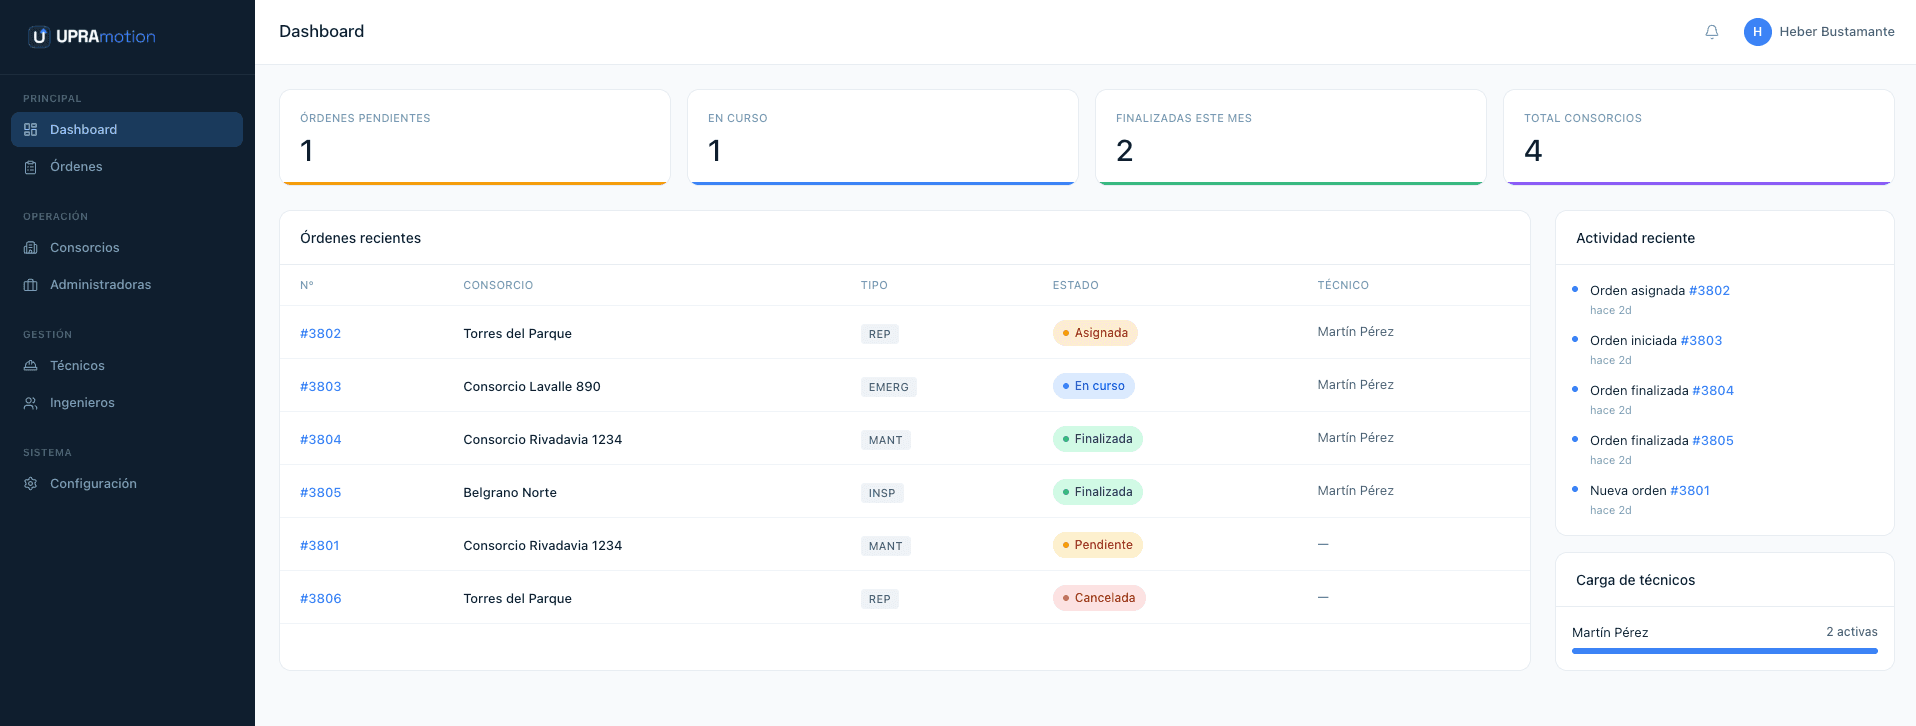This screenshot has width=1916, height=726.
Task: Go to Órdenes in the sidebar
Action: coord(127,167)
